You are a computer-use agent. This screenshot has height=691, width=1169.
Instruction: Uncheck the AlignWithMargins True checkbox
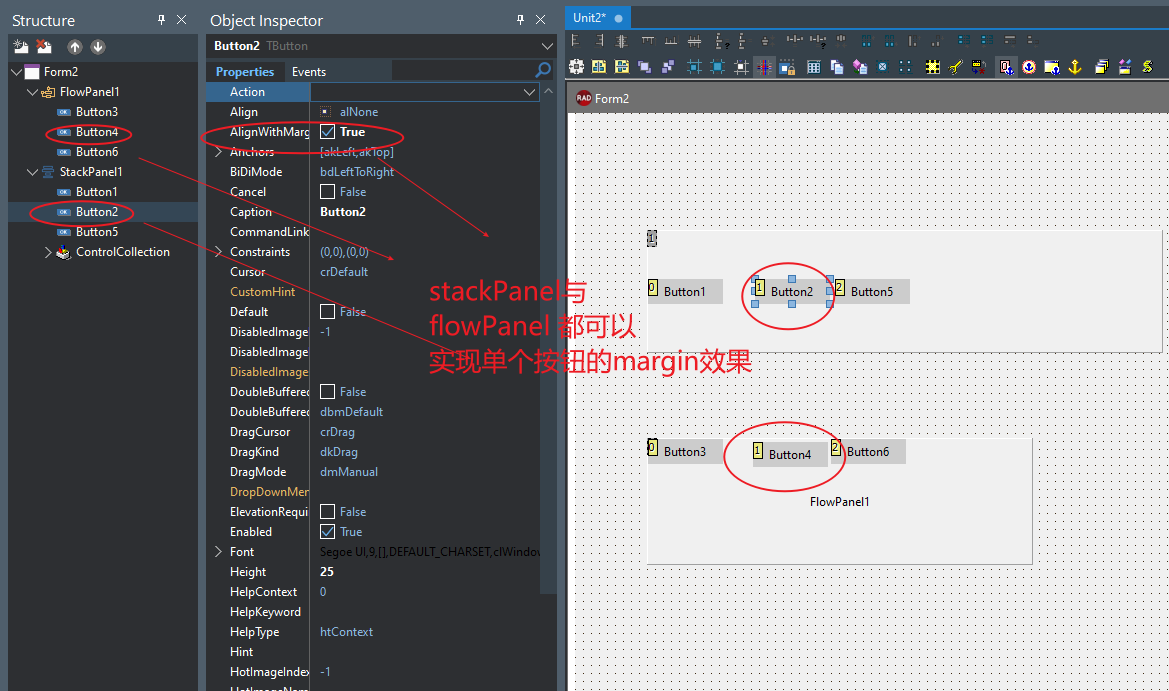328,132
